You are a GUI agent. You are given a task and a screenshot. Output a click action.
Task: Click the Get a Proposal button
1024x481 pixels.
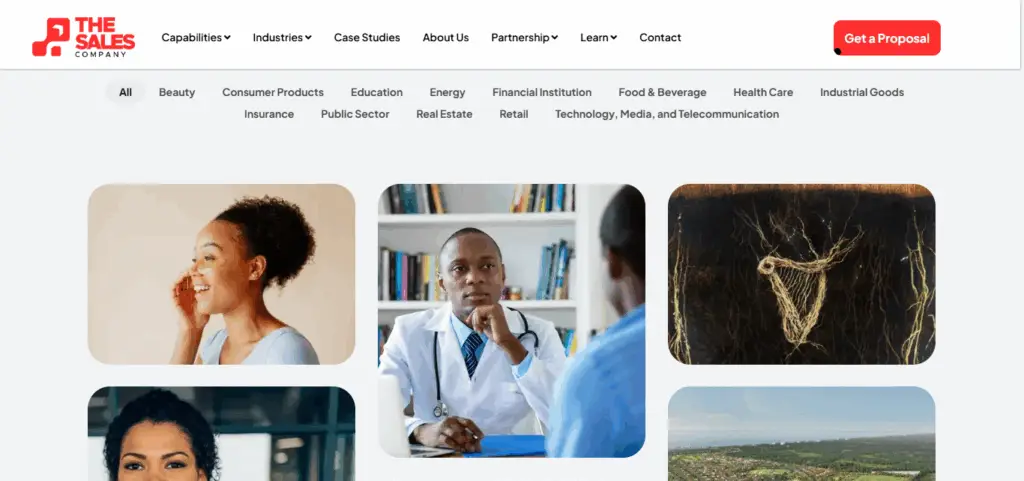click(887, 38)
